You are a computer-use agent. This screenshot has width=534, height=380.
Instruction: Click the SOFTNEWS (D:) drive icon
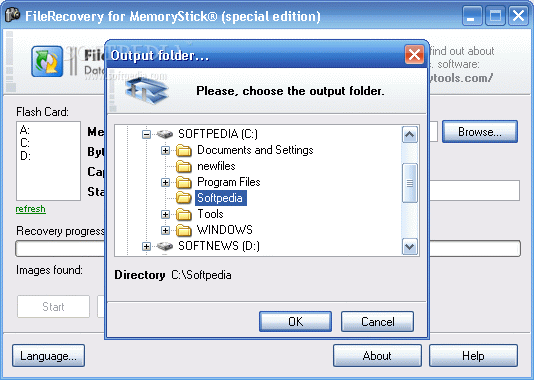pyautogui.click(x=165, y=246)
